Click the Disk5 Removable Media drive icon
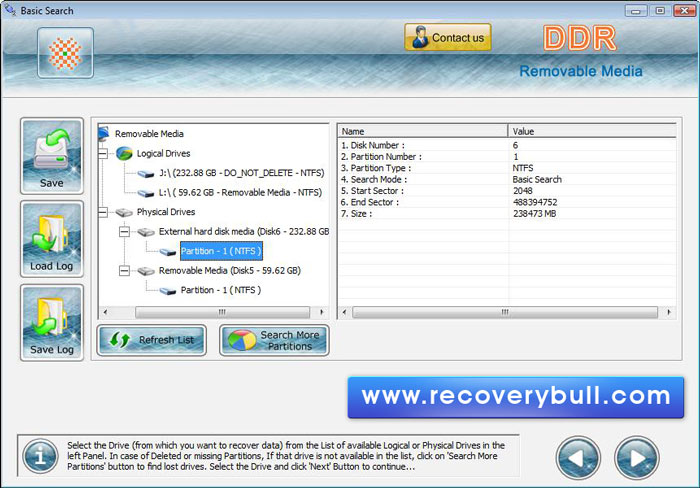Image resolution: width=700 pixels, height=488 pixels. coord(146,271)
